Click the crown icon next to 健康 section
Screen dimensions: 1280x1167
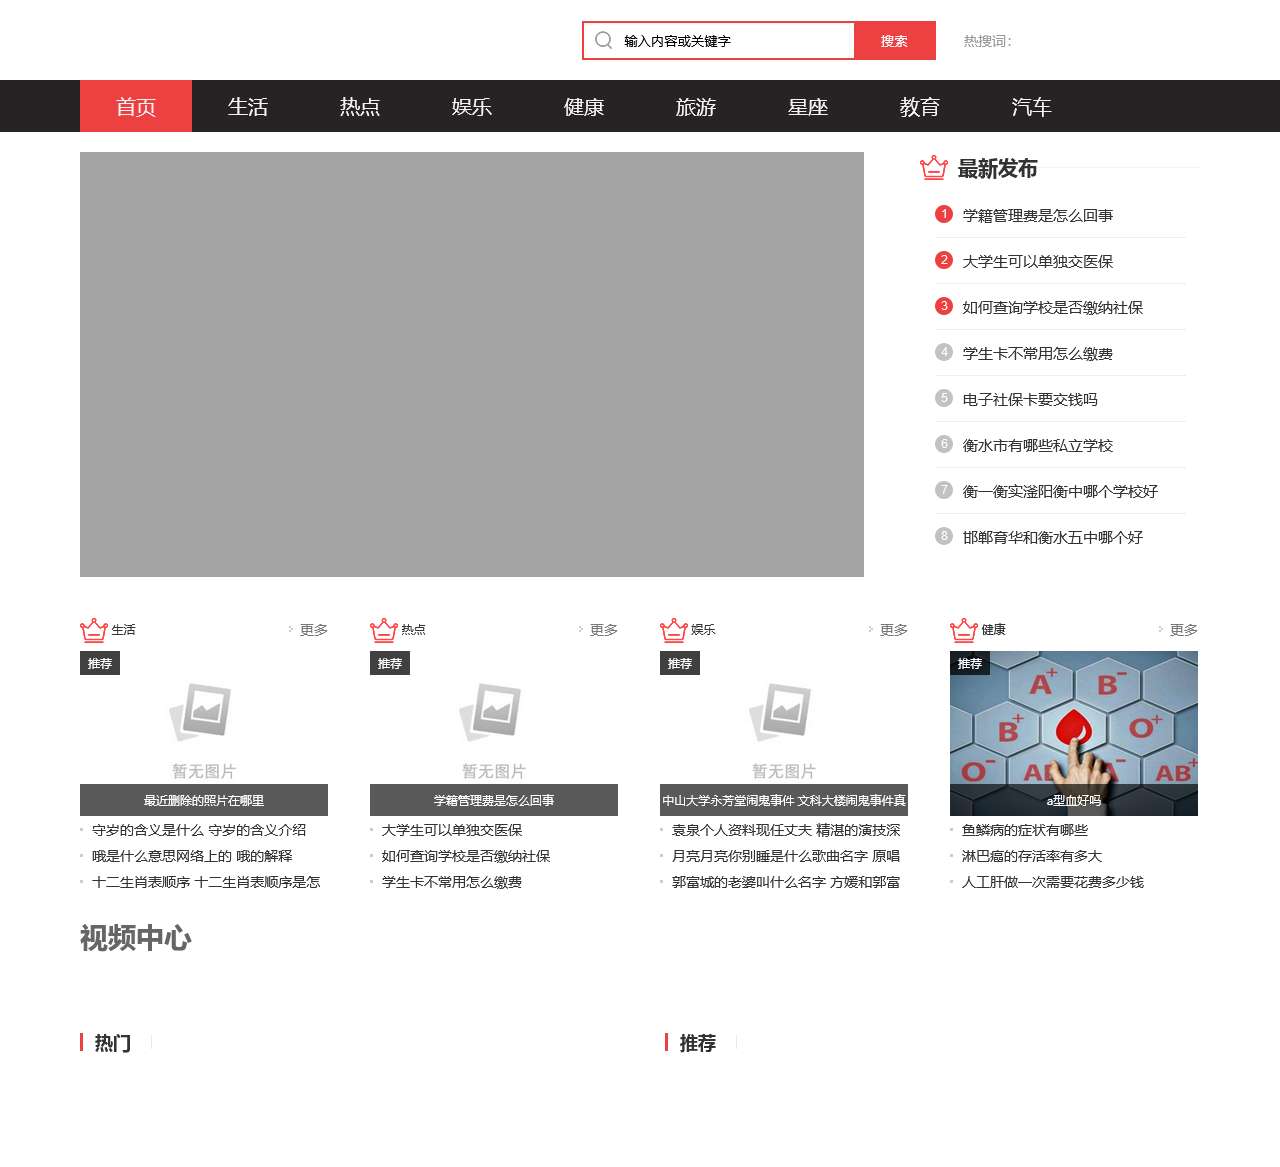pos(963,630)
